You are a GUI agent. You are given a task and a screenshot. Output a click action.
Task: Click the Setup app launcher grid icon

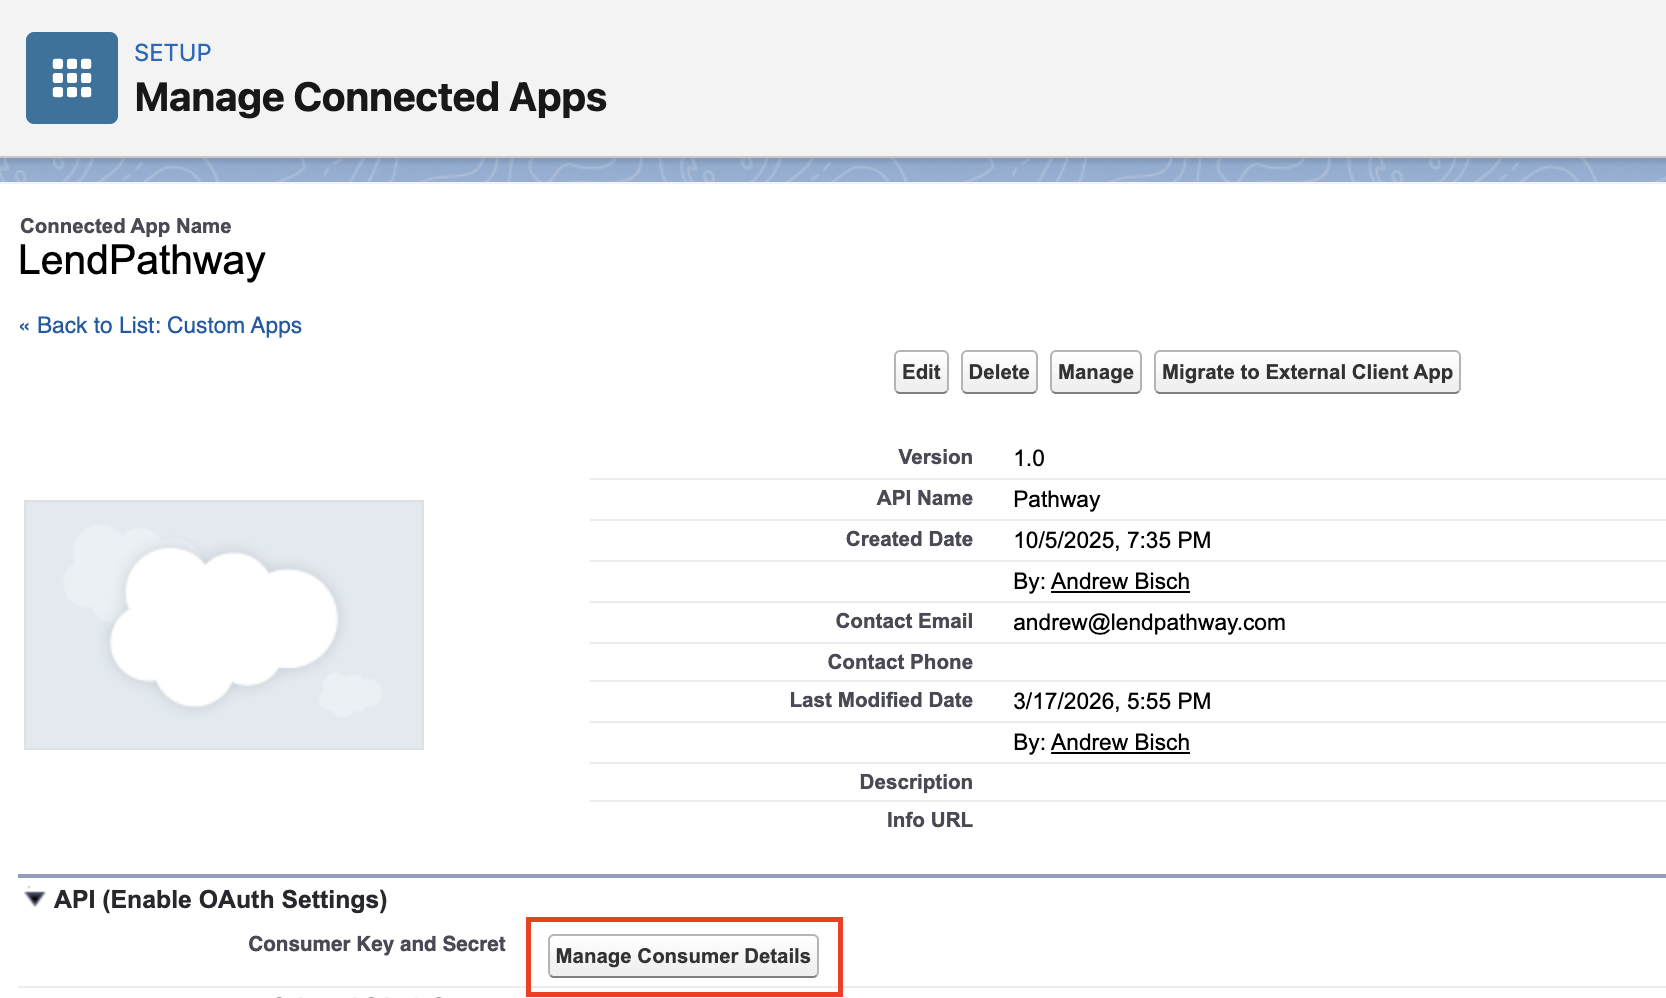[72, 78]
